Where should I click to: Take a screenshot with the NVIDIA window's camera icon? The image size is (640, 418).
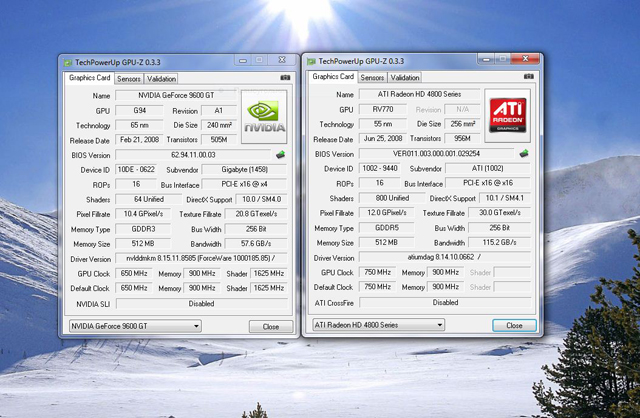[285, 78]
